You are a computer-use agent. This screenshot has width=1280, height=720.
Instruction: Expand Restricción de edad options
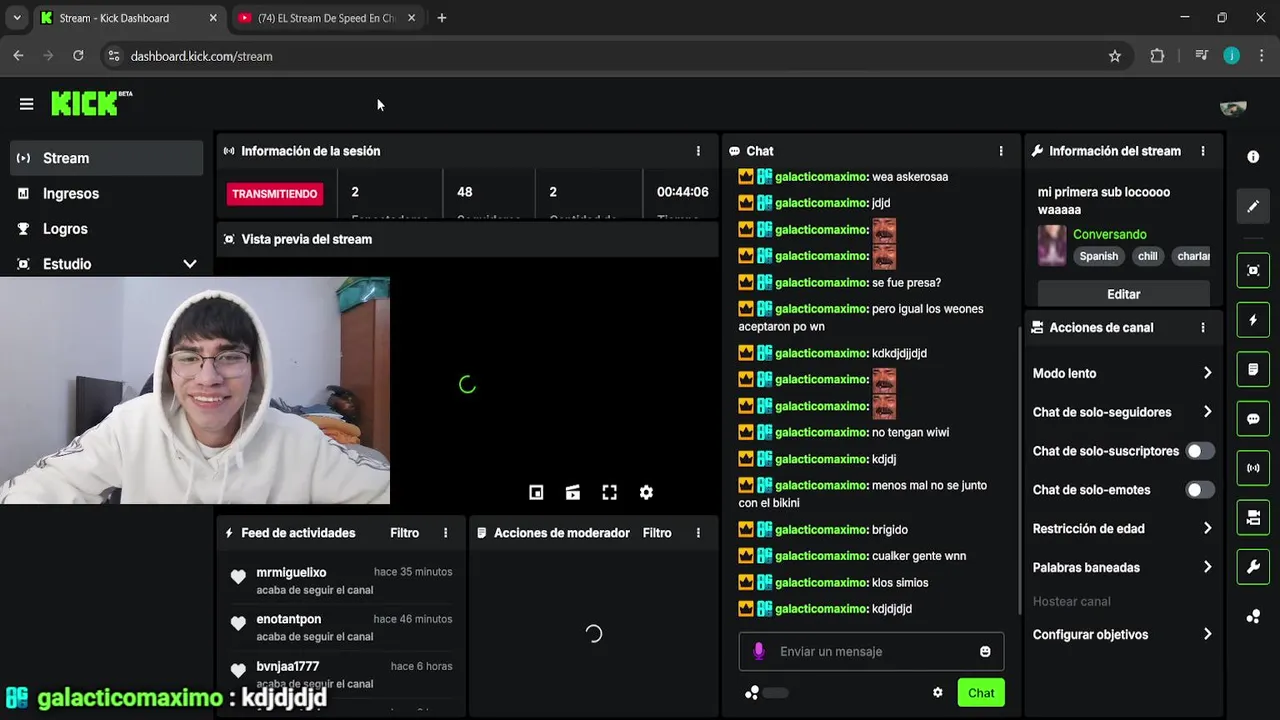[1122, 528]
